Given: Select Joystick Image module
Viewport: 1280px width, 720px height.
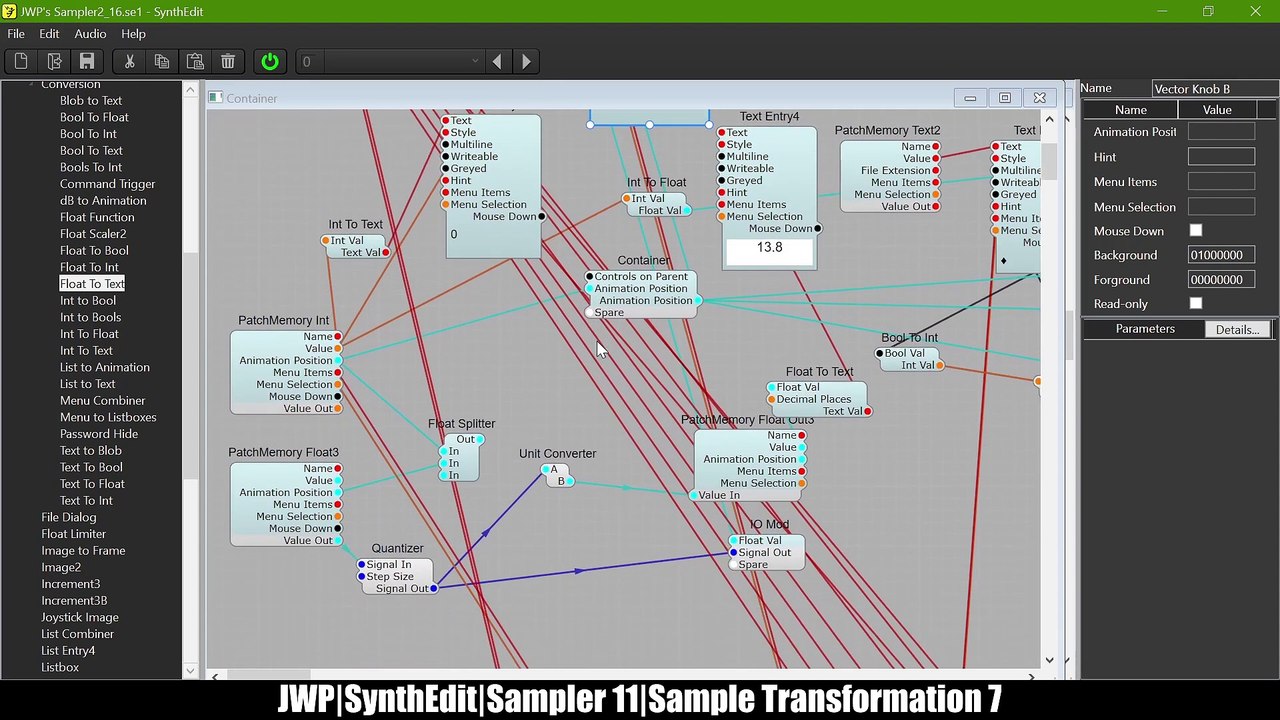Looking at the screenshot, I should [80, 618].
